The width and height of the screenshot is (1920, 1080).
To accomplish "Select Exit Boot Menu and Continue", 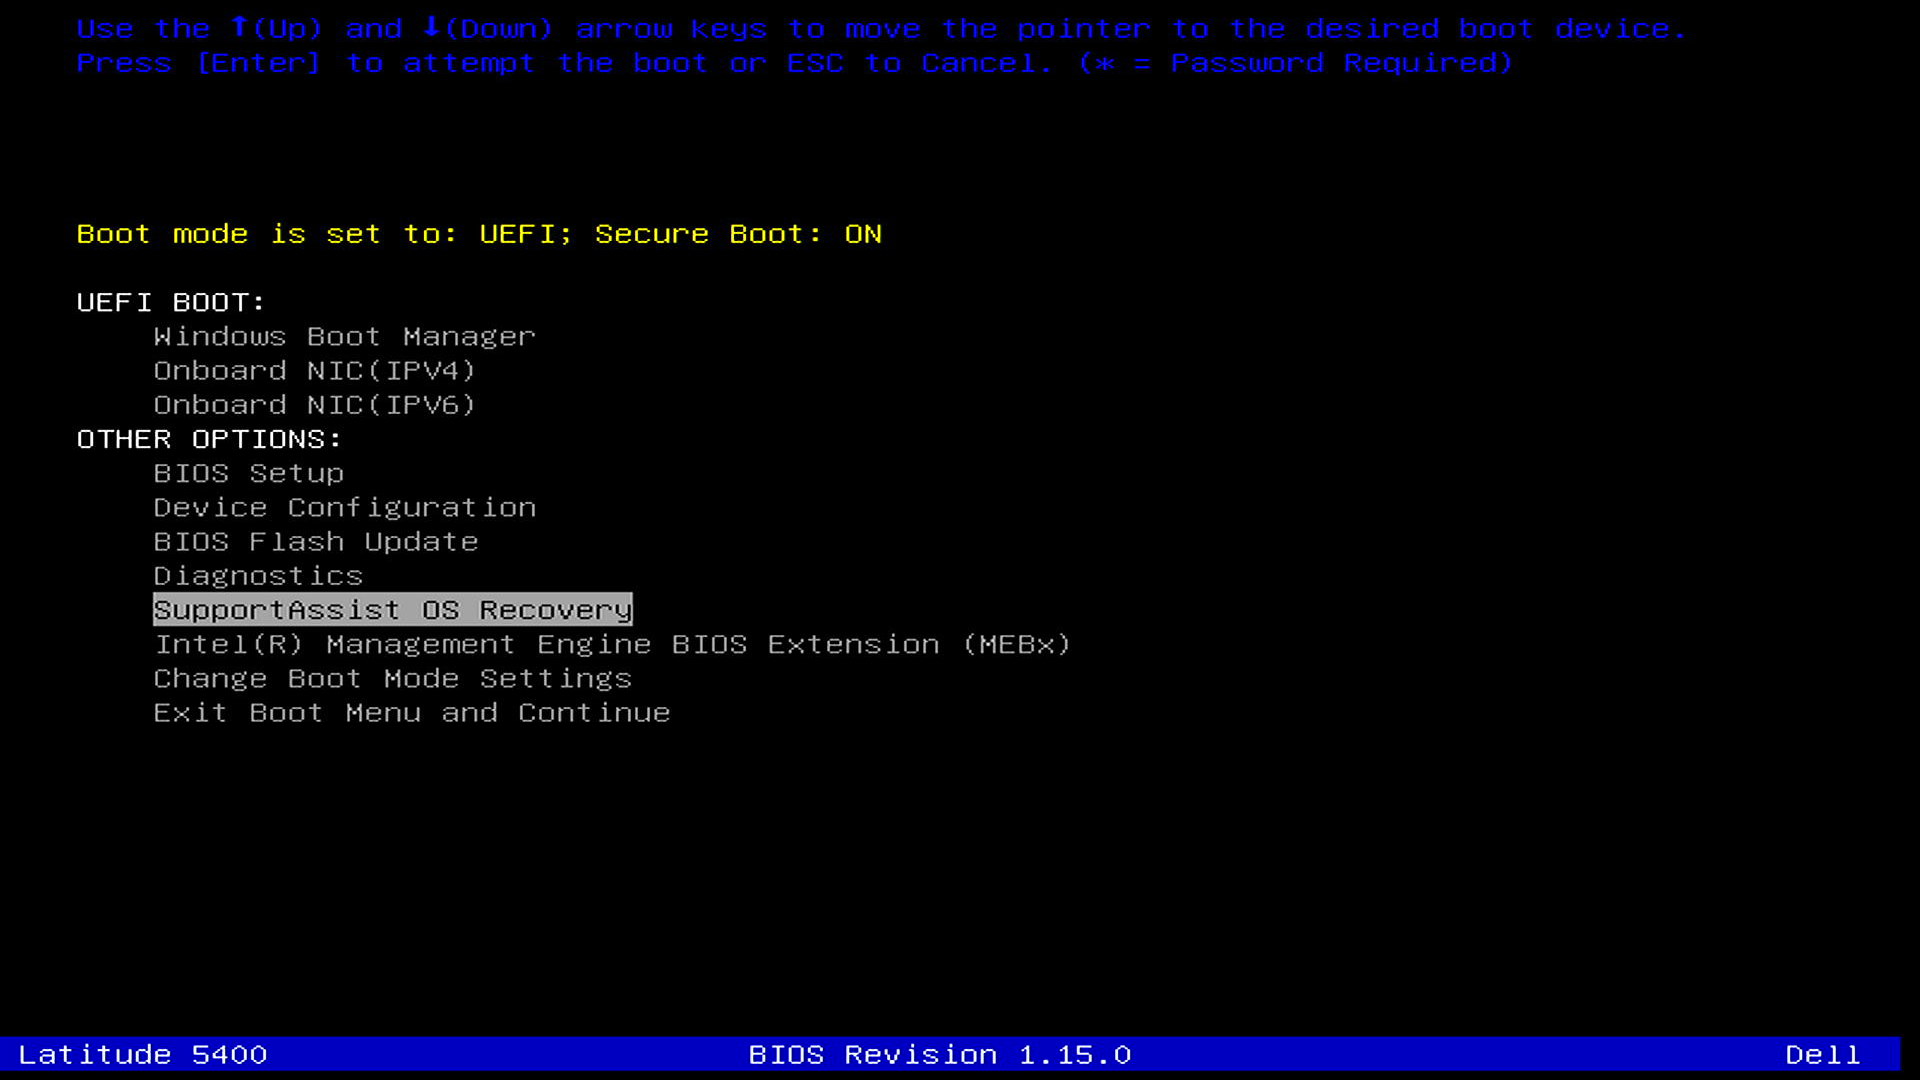I will coord(411,712).
